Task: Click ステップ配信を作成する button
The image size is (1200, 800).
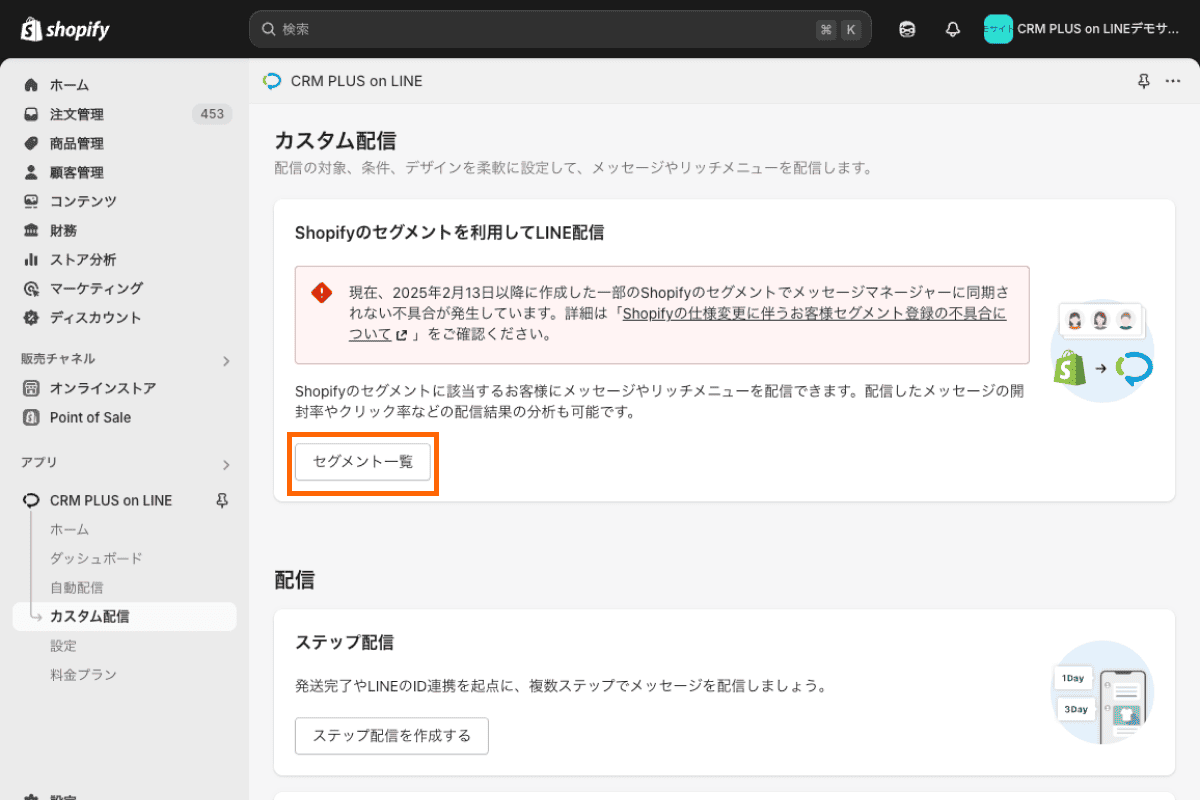Action: (x=392, y=736)
